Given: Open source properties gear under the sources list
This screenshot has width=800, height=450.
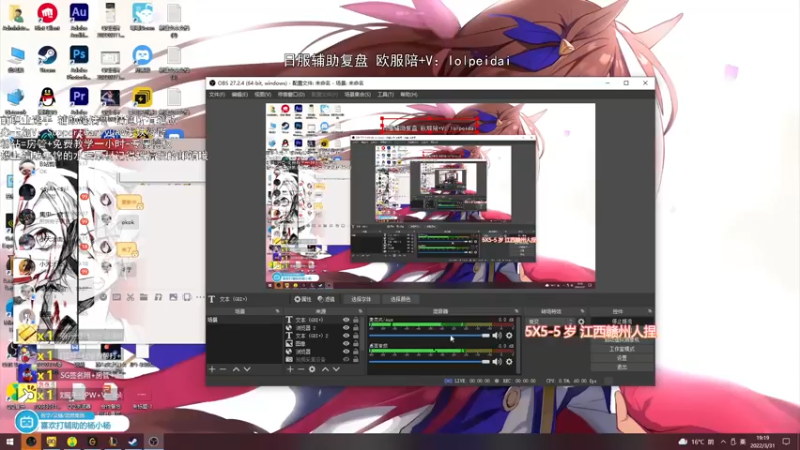Looking at the screenshot, I should [312, 369].
